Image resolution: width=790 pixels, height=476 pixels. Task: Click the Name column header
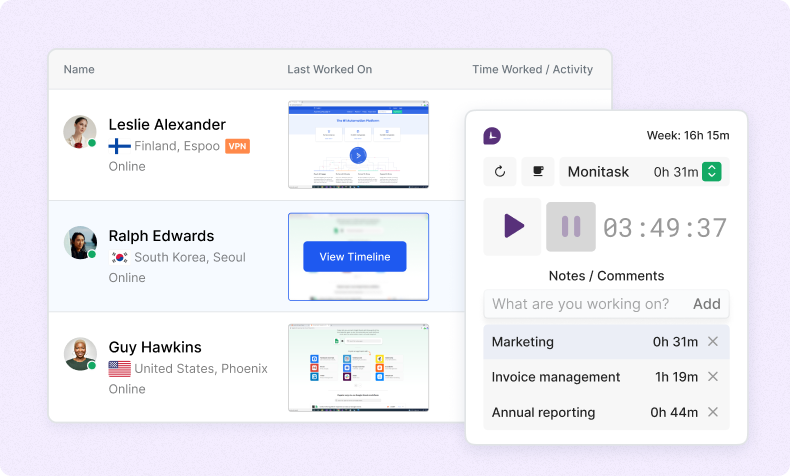tap(79, 70)
